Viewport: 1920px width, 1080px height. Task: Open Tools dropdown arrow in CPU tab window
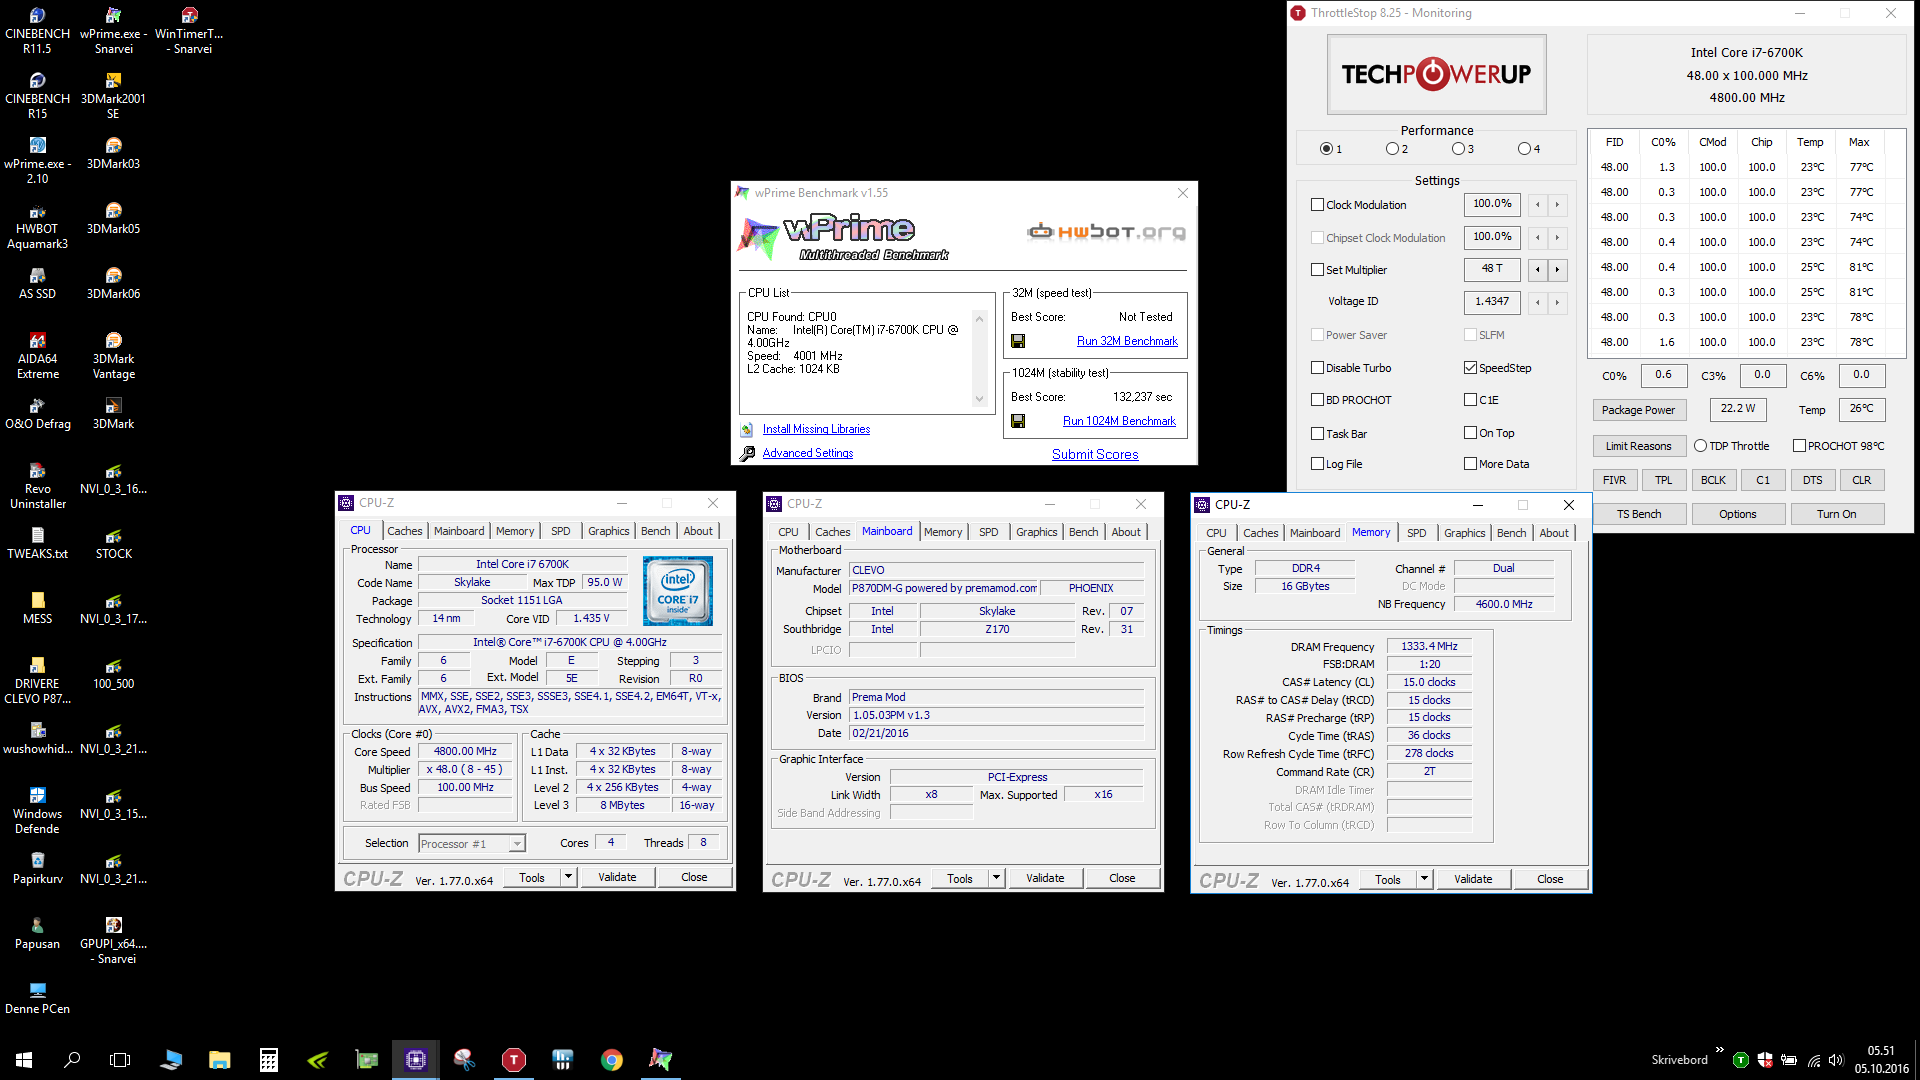(x=568, y=877)
